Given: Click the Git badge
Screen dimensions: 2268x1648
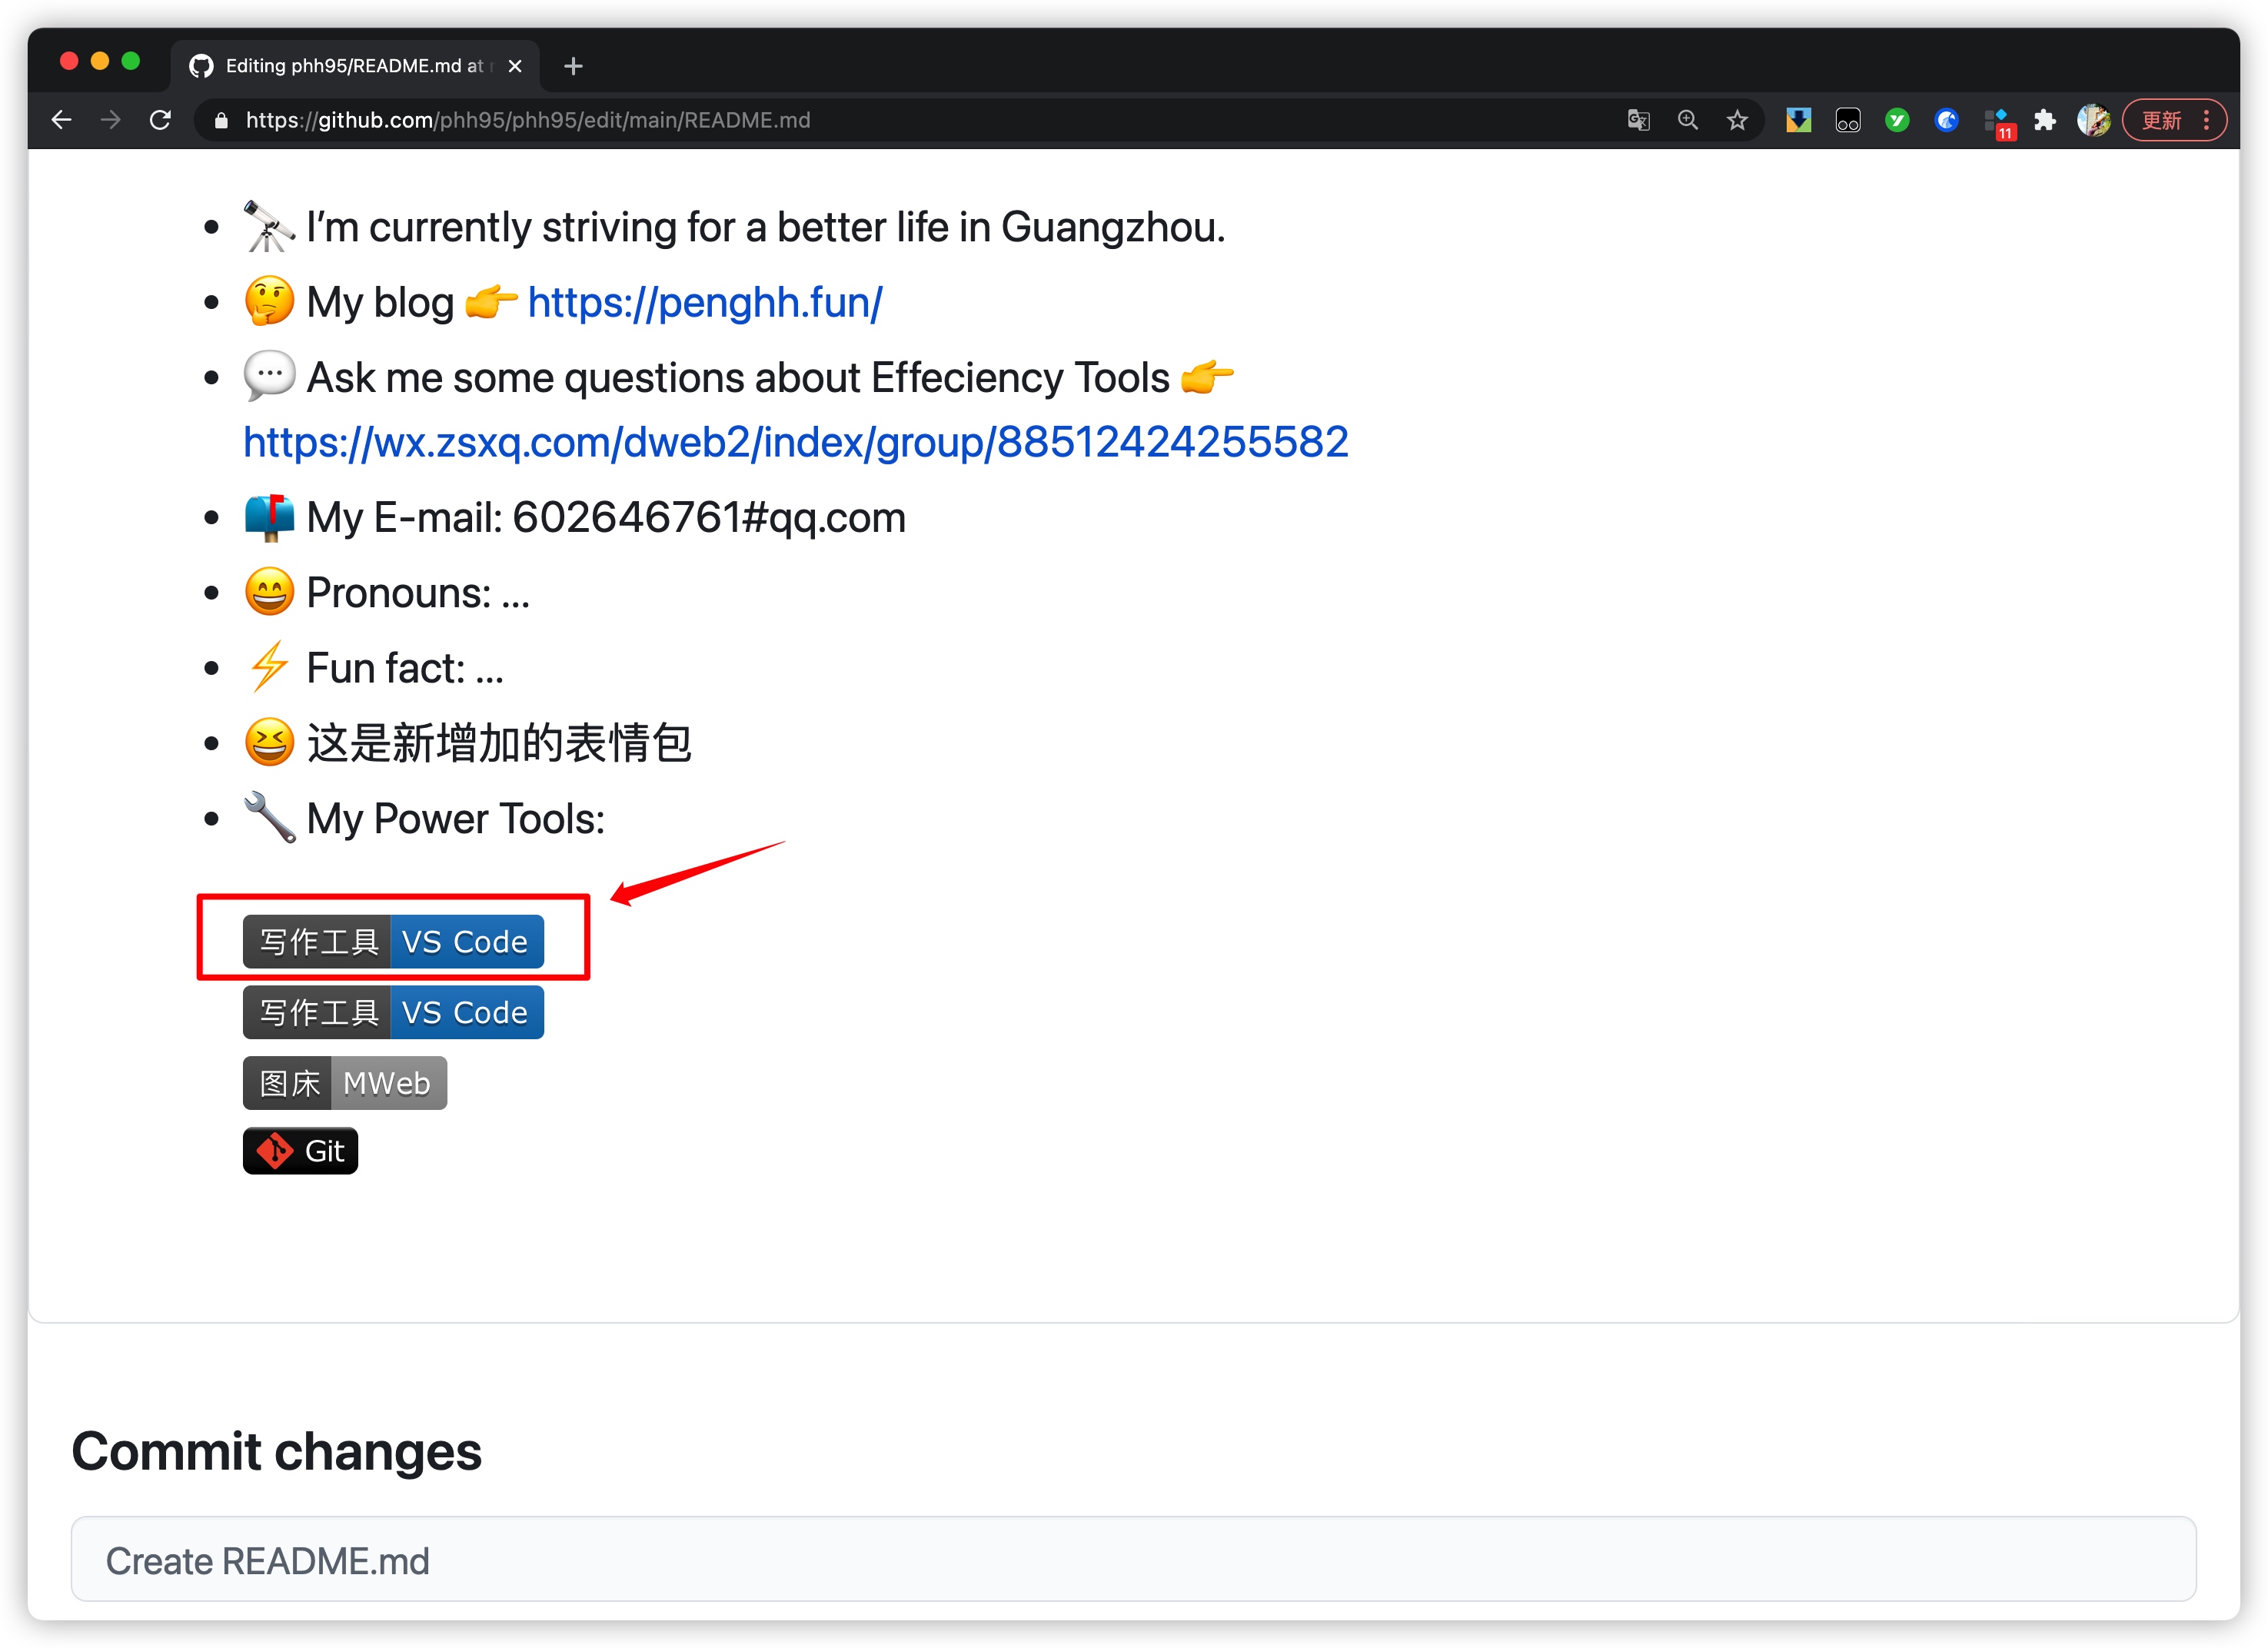Looking at the screenshot, I should pos(300,1151).
